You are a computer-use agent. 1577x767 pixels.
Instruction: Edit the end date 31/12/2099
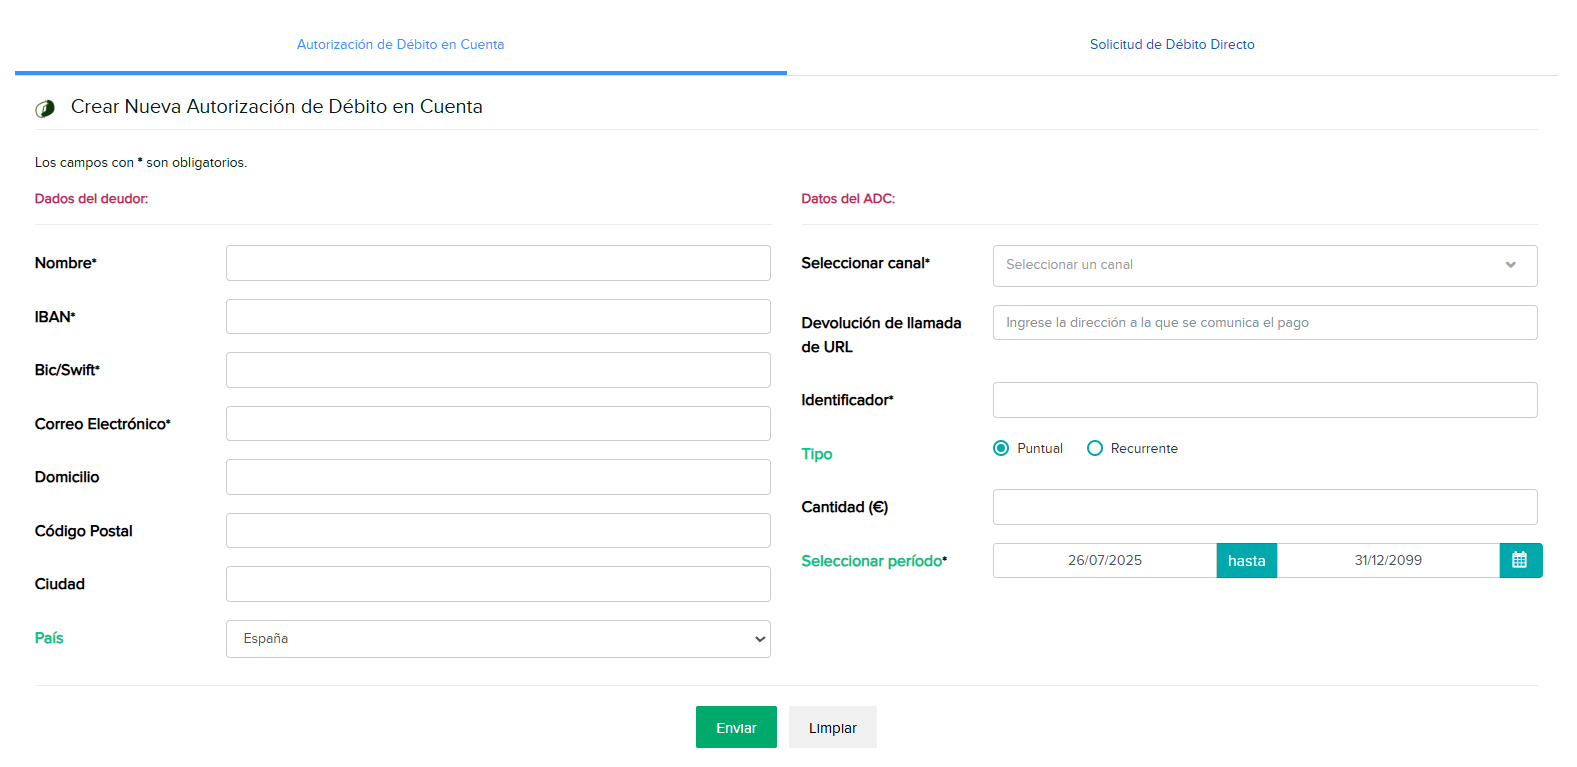tap(1387, 560)
